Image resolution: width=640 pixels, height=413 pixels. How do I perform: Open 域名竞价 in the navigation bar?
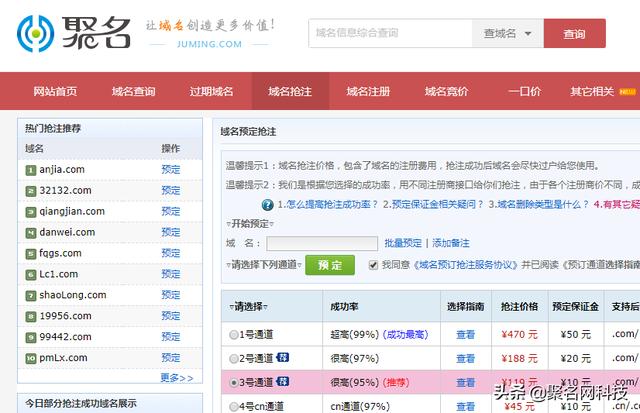pos(447,91)
